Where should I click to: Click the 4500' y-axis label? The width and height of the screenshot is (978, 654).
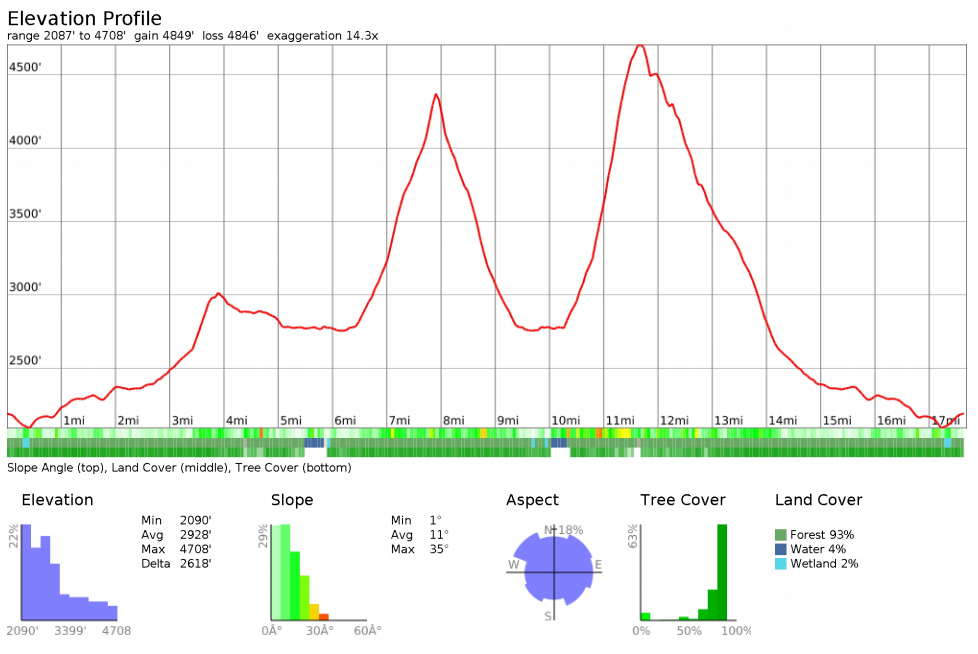[x=25, y=67]
